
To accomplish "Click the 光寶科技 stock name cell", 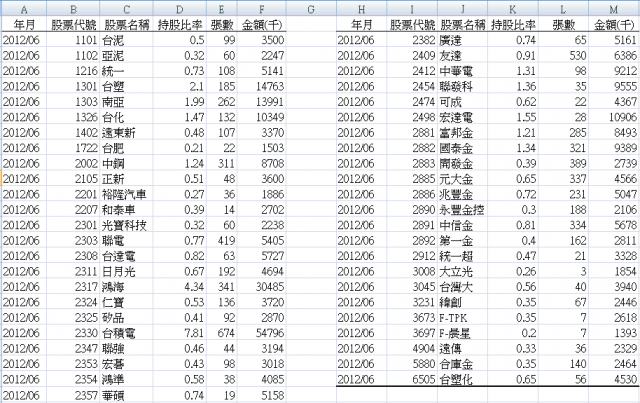I will click(127, 225).
